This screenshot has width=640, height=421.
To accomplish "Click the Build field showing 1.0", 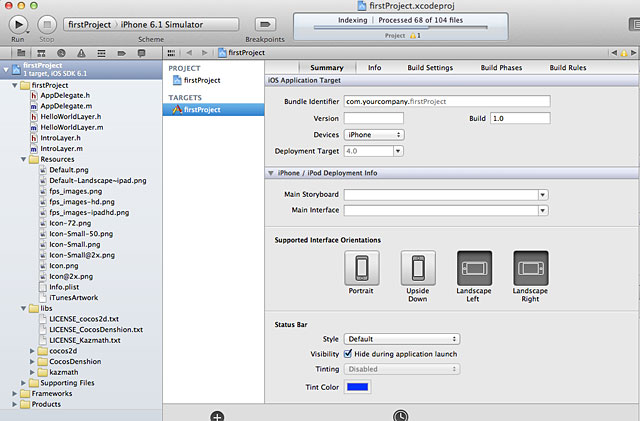I will [x=520, y=118].
